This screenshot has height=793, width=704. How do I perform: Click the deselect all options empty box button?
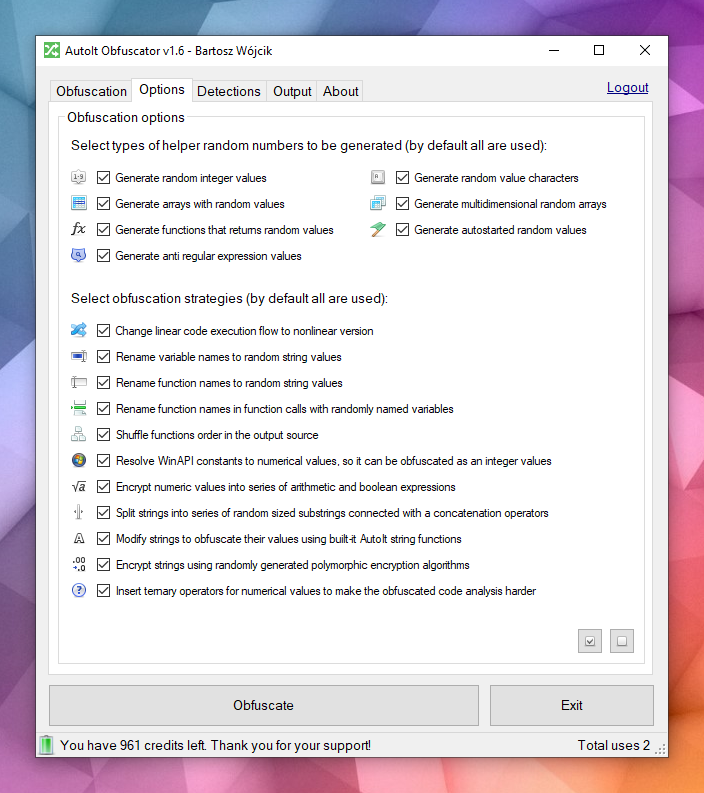point(622,641)
